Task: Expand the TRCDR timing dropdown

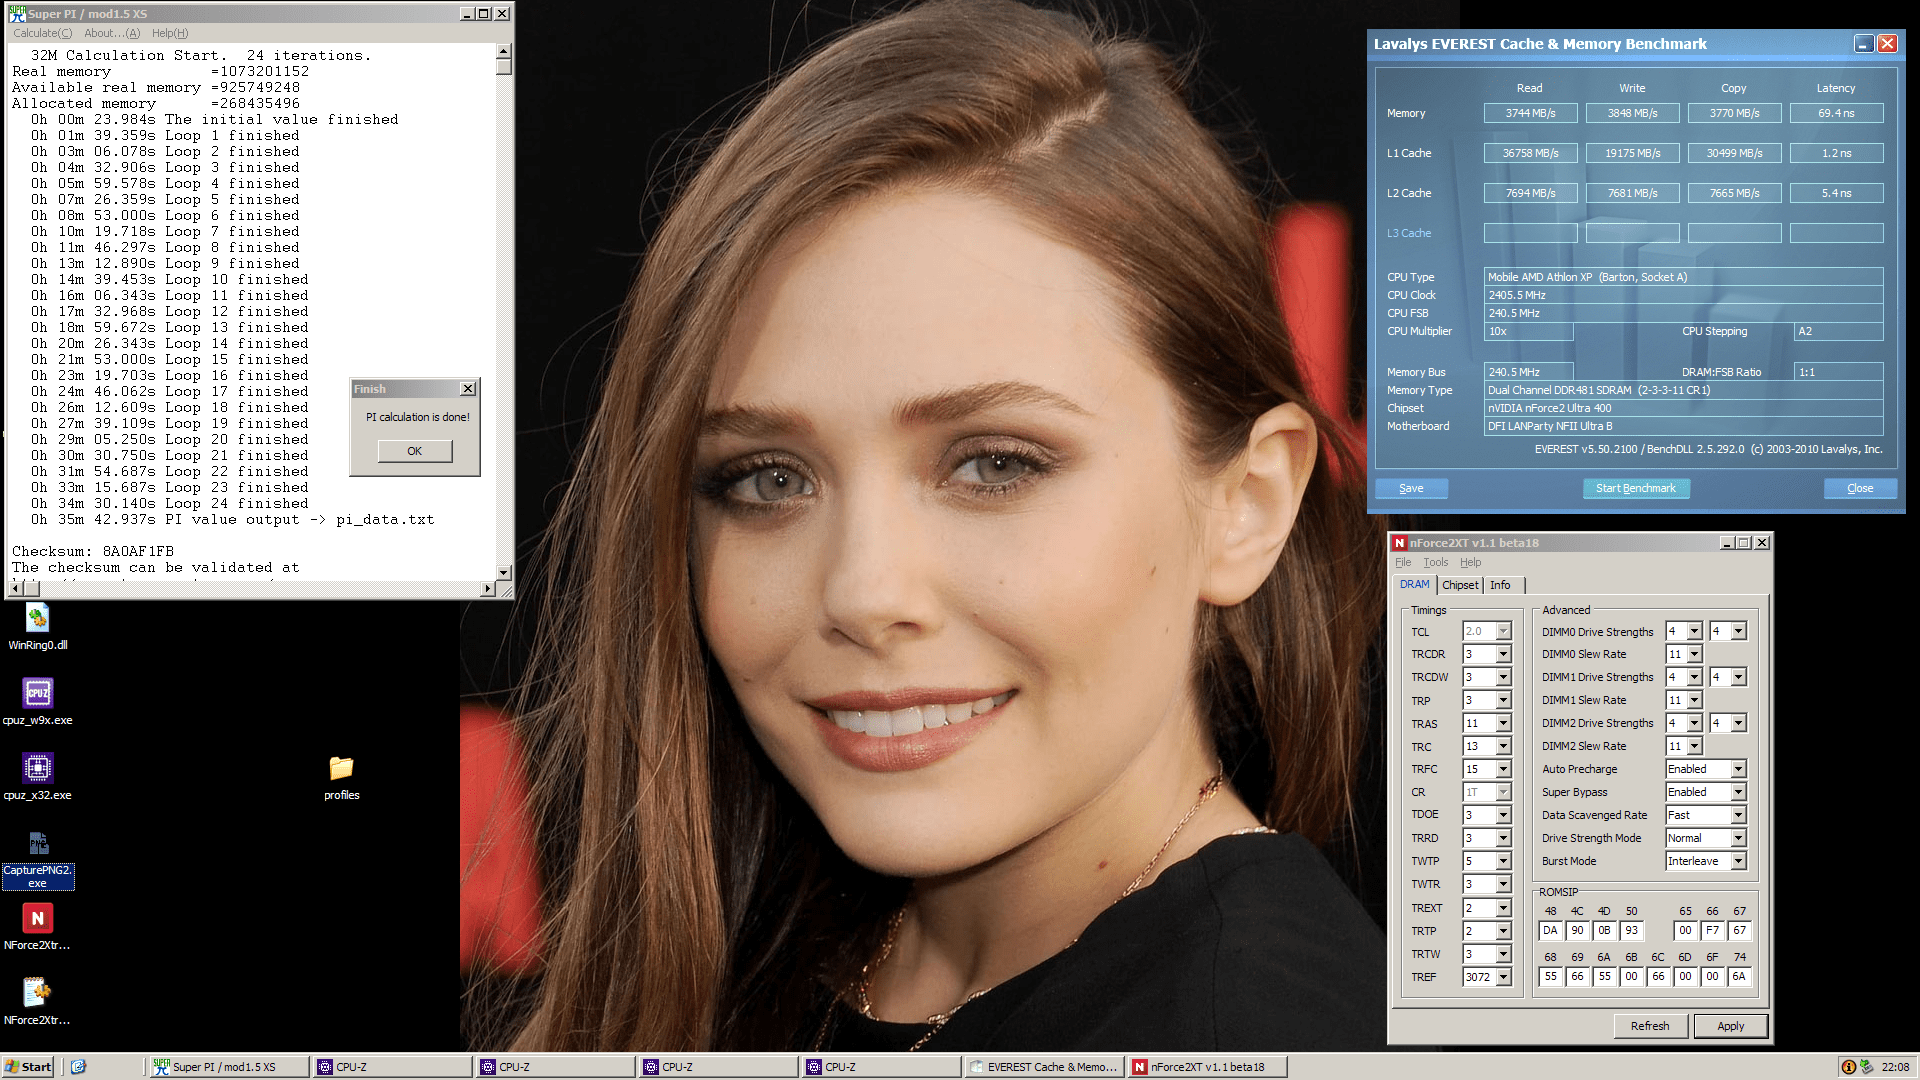Action: pyautogui.click(x=1503, y=654)
